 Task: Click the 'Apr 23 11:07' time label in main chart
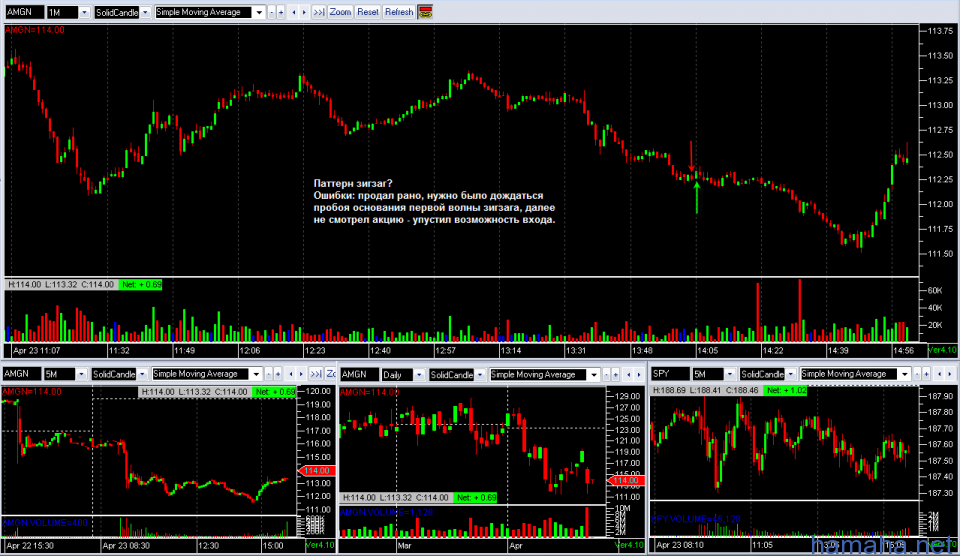point(37,351)
